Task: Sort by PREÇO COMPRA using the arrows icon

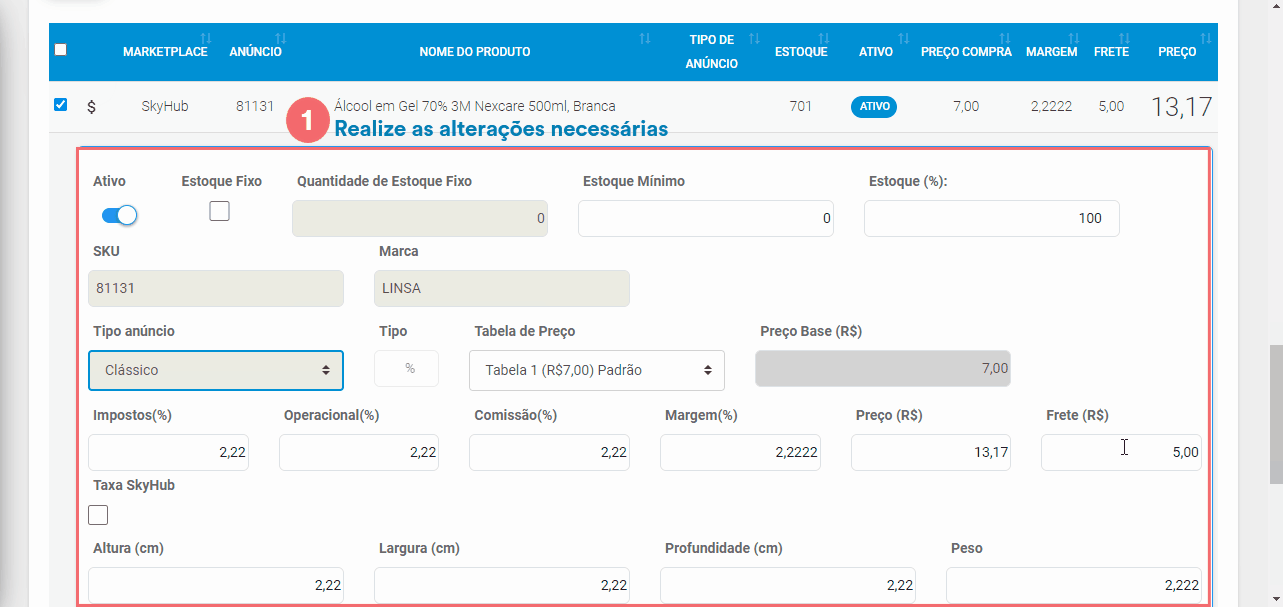Action: [x=1007, y=39]
